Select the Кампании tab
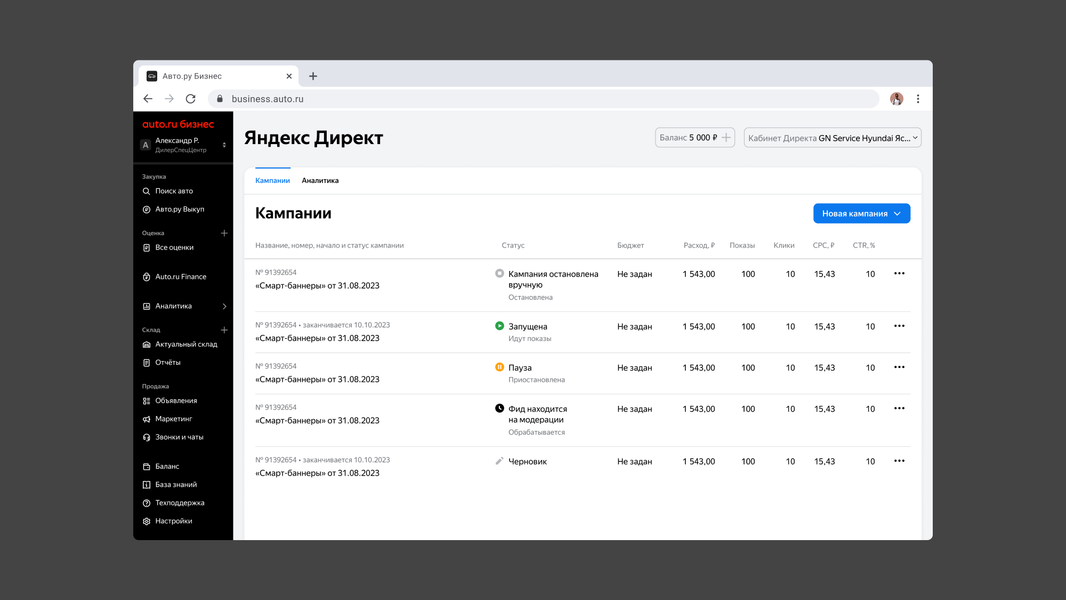This screenshot has width=1066, height=600. pyautogui.click(x=273, y=181)
